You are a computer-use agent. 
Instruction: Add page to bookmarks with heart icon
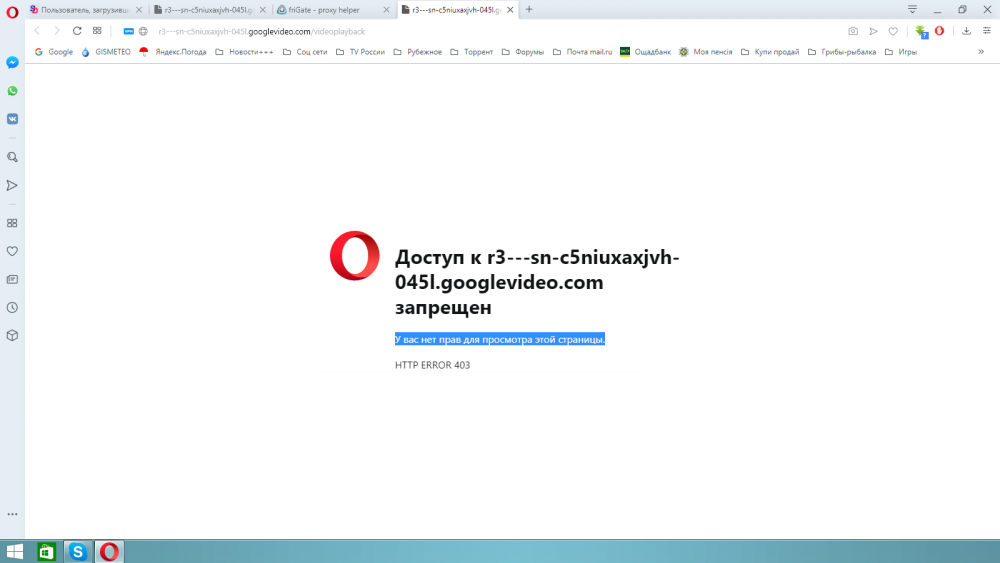[x=893, y=31]
